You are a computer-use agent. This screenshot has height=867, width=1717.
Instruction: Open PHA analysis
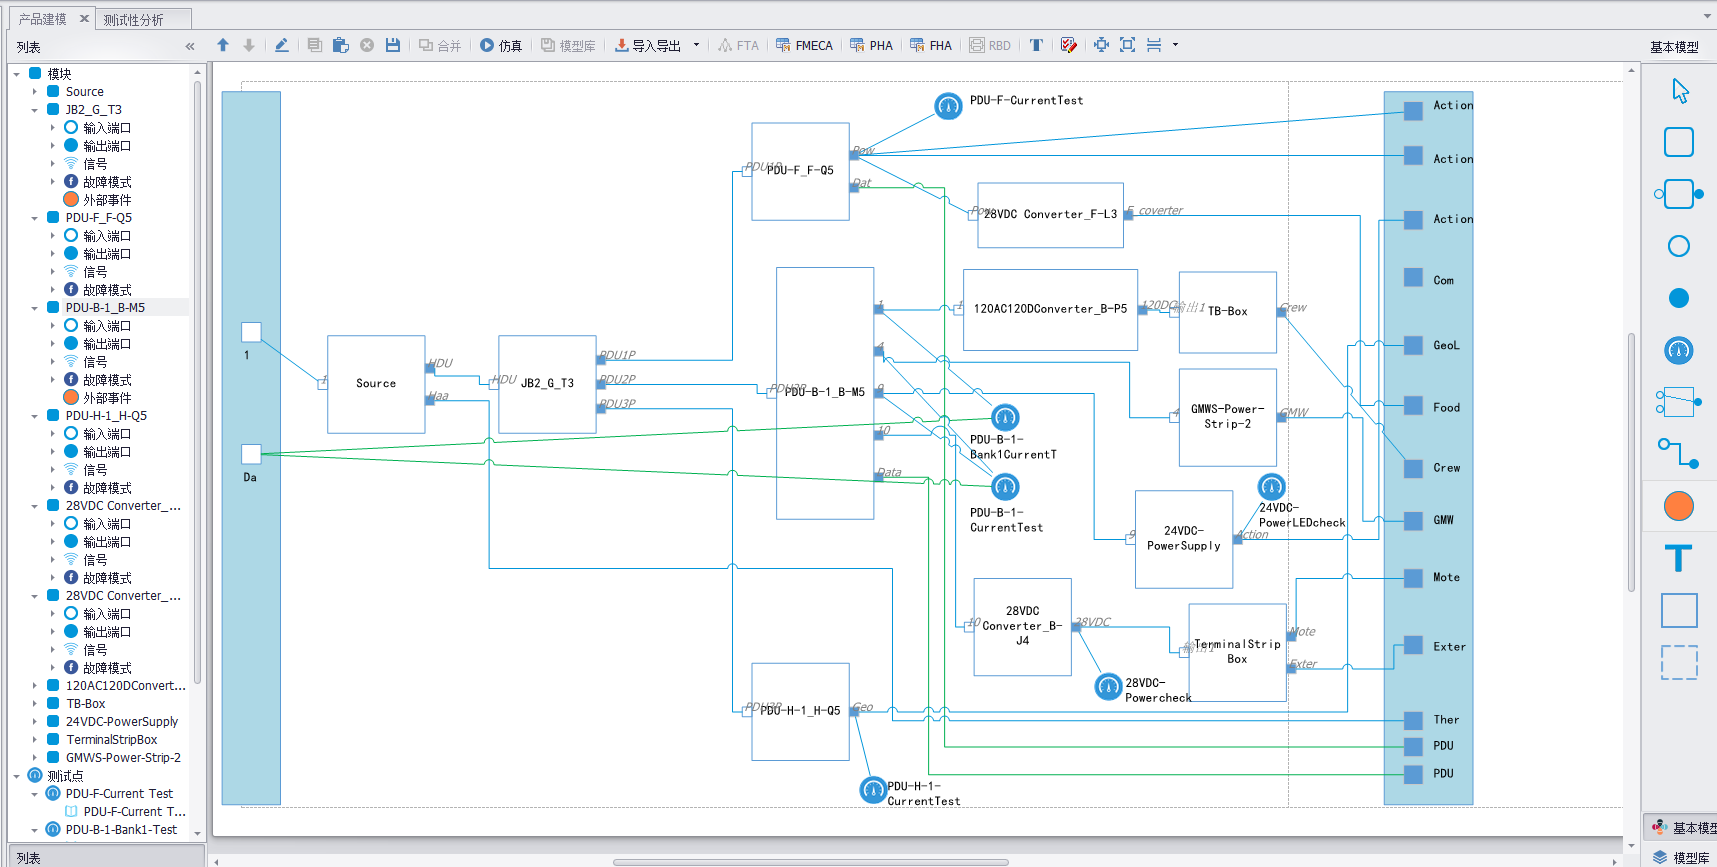[872, 45]
